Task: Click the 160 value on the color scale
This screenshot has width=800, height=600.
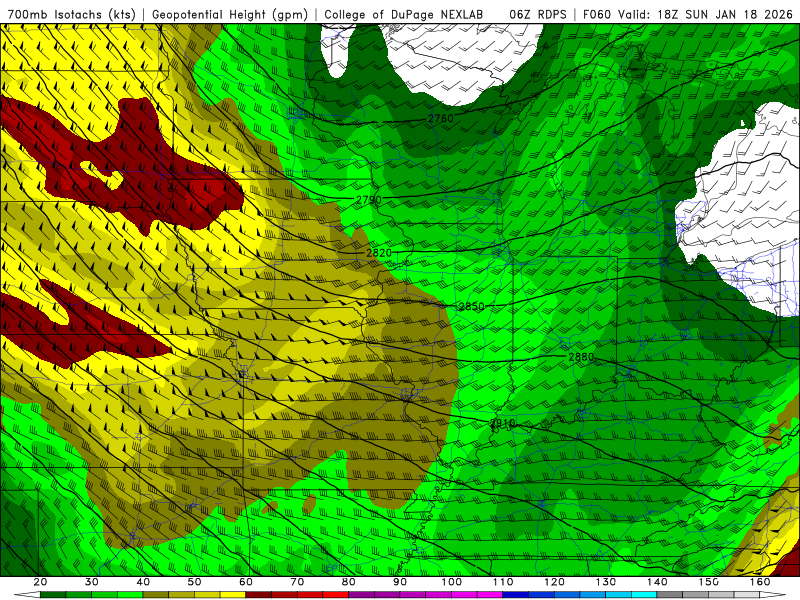Action: (x=760, y=582)
